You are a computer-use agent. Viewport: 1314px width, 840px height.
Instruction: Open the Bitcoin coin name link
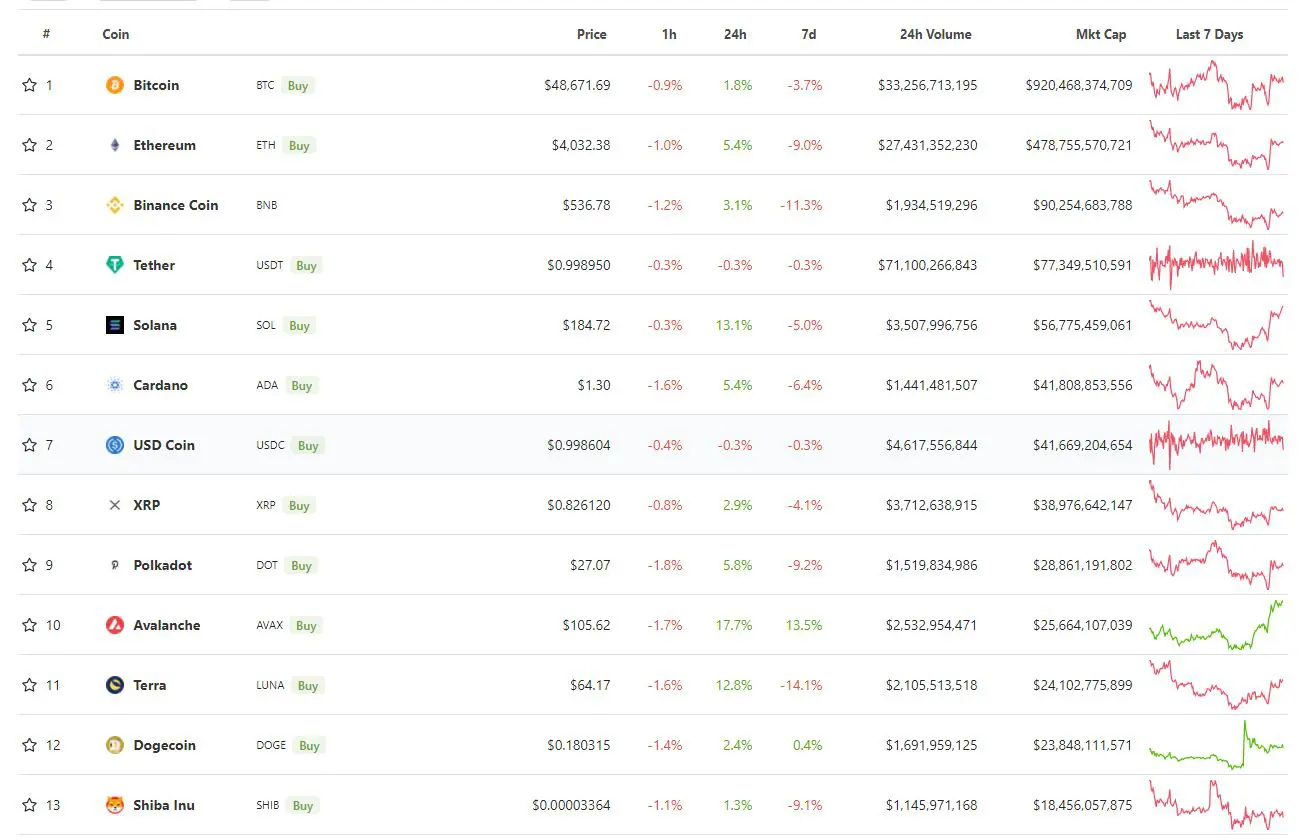tap(156, 85)
